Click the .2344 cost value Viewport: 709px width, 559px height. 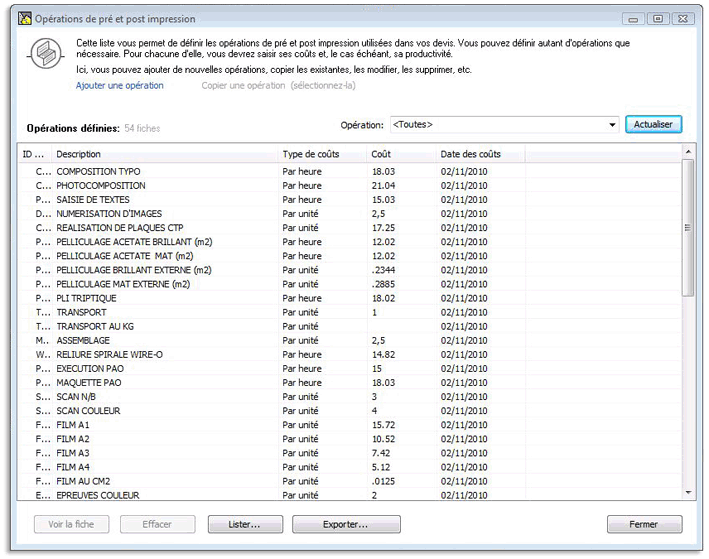pos(383,270)
